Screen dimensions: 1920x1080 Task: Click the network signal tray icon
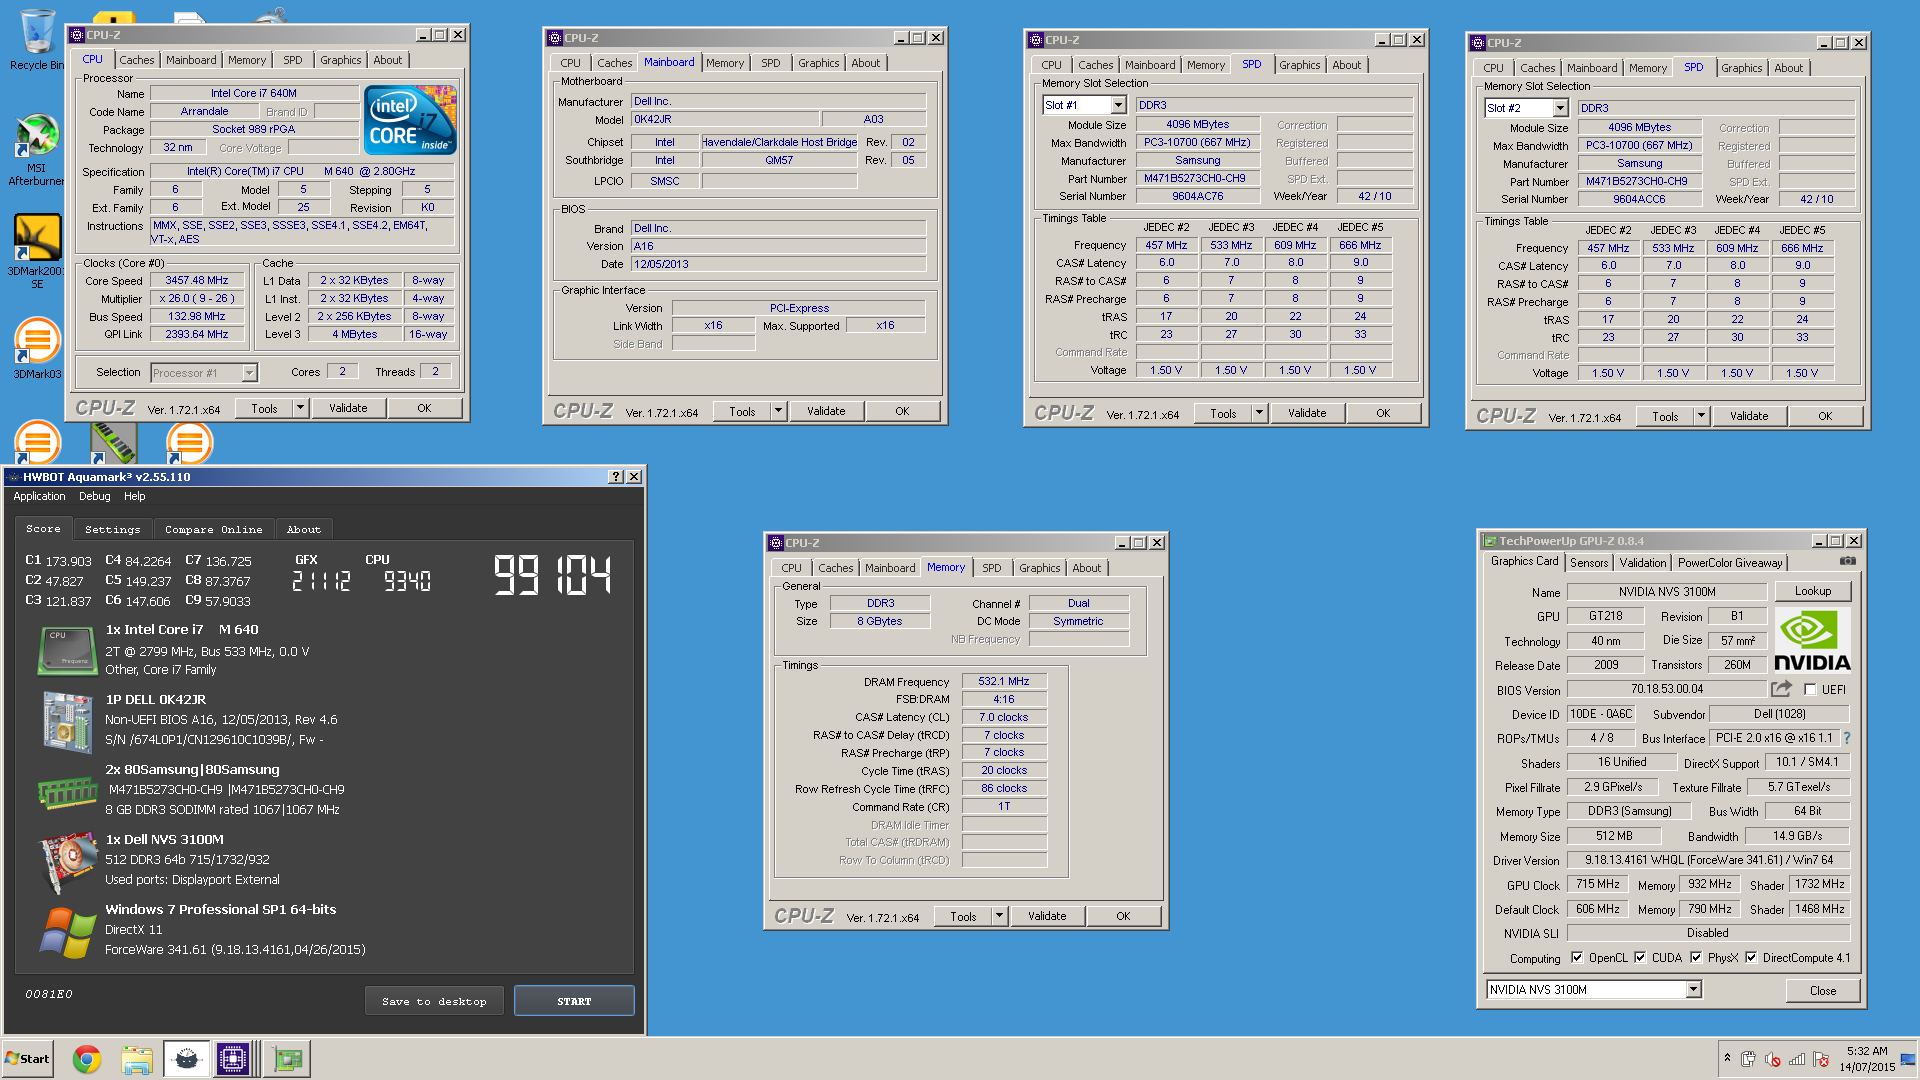click(x=1797, y=1059)
